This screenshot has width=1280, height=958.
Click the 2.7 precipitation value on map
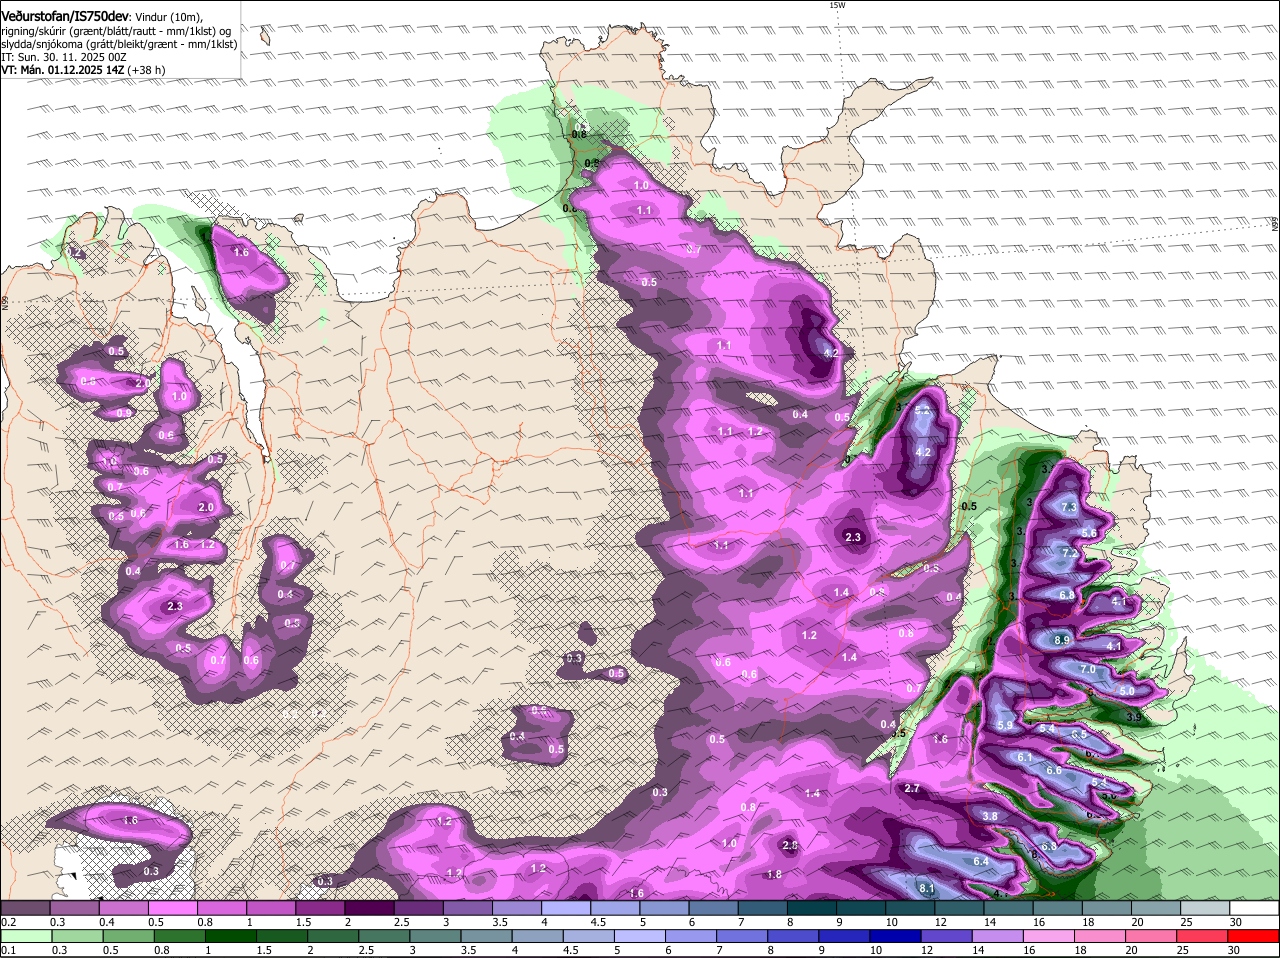(912, 788)
